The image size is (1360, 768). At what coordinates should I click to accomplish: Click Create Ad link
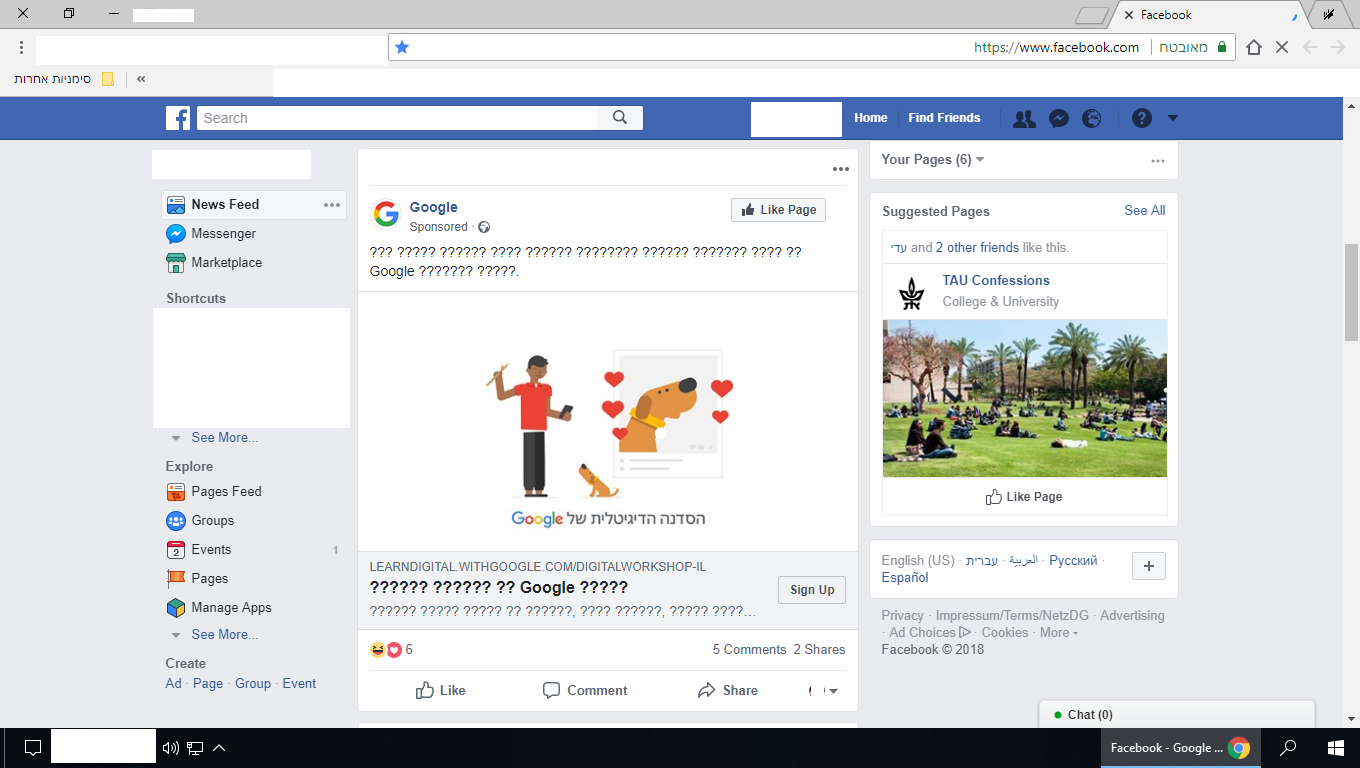coord(174,683)
